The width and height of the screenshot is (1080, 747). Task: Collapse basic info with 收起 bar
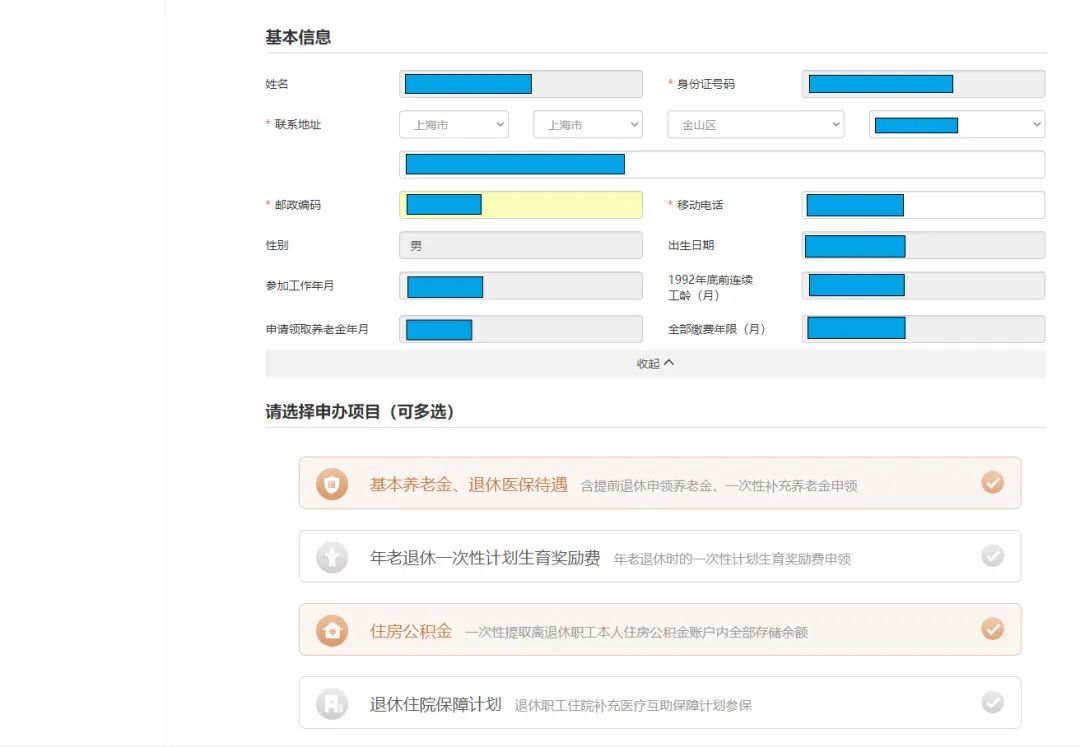point(655,364)
